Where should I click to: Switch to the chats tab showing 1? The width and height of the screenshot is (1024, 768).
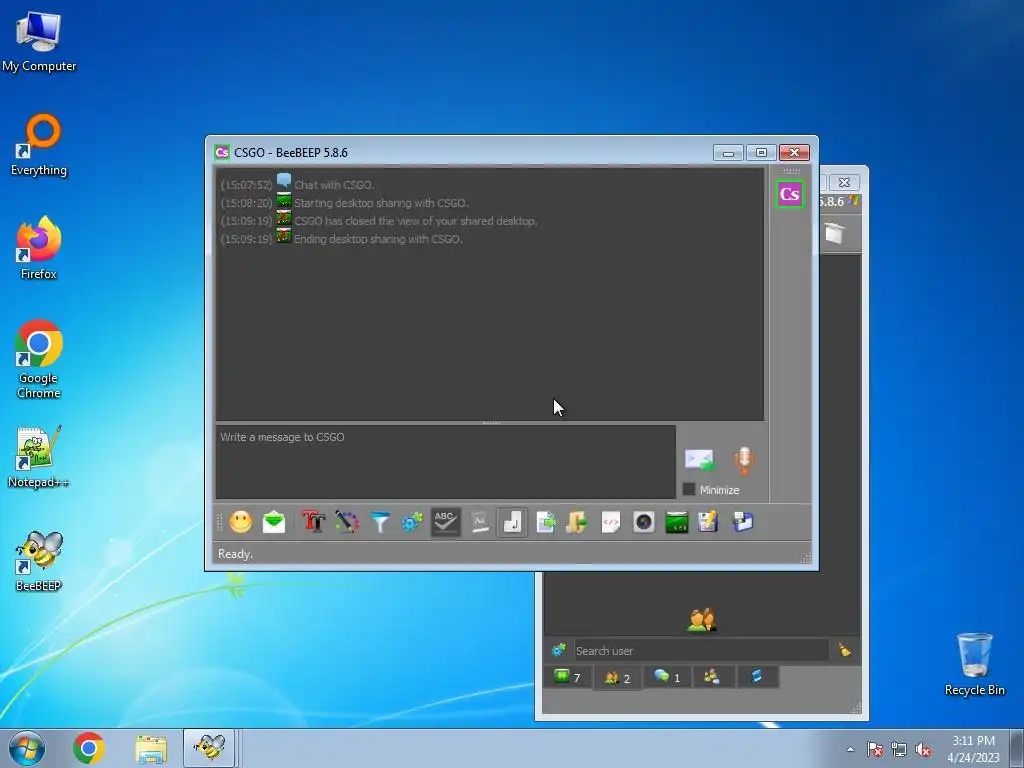pos(667,677)
